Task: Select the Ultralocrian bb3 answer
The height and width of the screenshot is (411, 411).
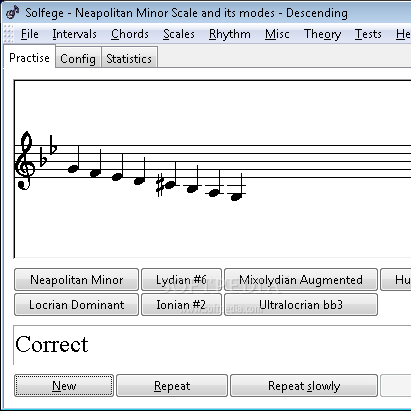Action: [x=301, y=304]
